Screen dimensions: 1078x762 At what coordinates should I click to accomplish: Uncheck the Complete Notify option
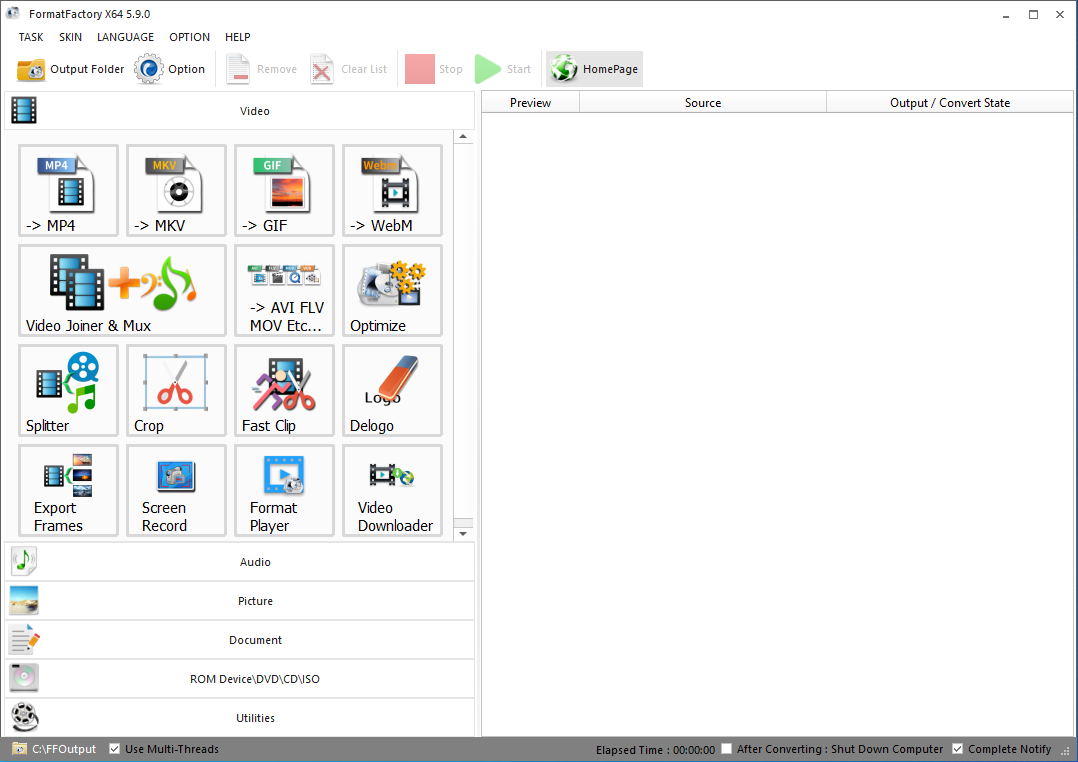tap(958, 749)
